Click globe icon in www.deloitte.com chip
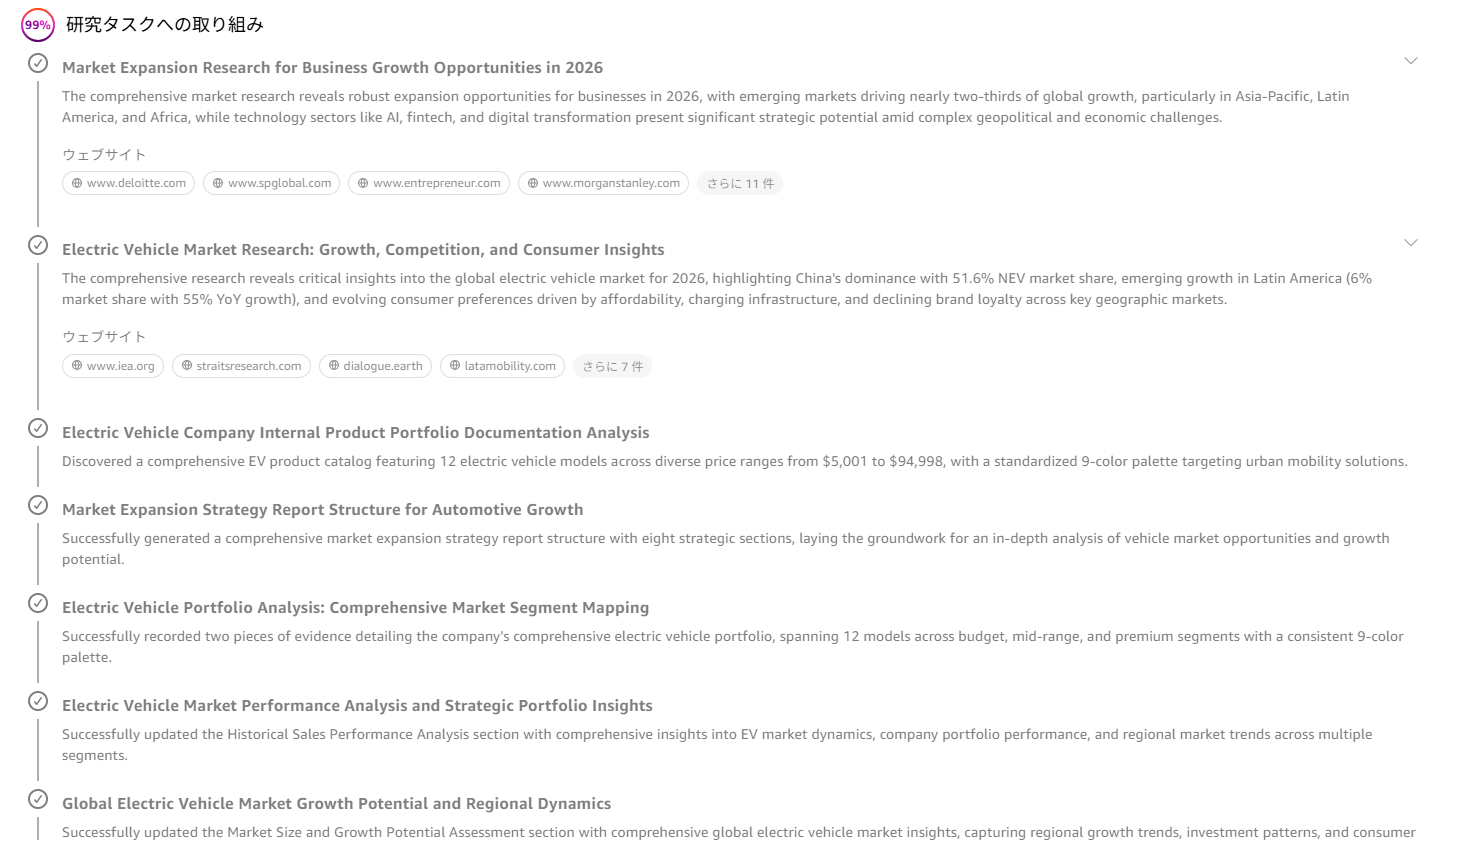1480x860 pixels. click(77, 184)
